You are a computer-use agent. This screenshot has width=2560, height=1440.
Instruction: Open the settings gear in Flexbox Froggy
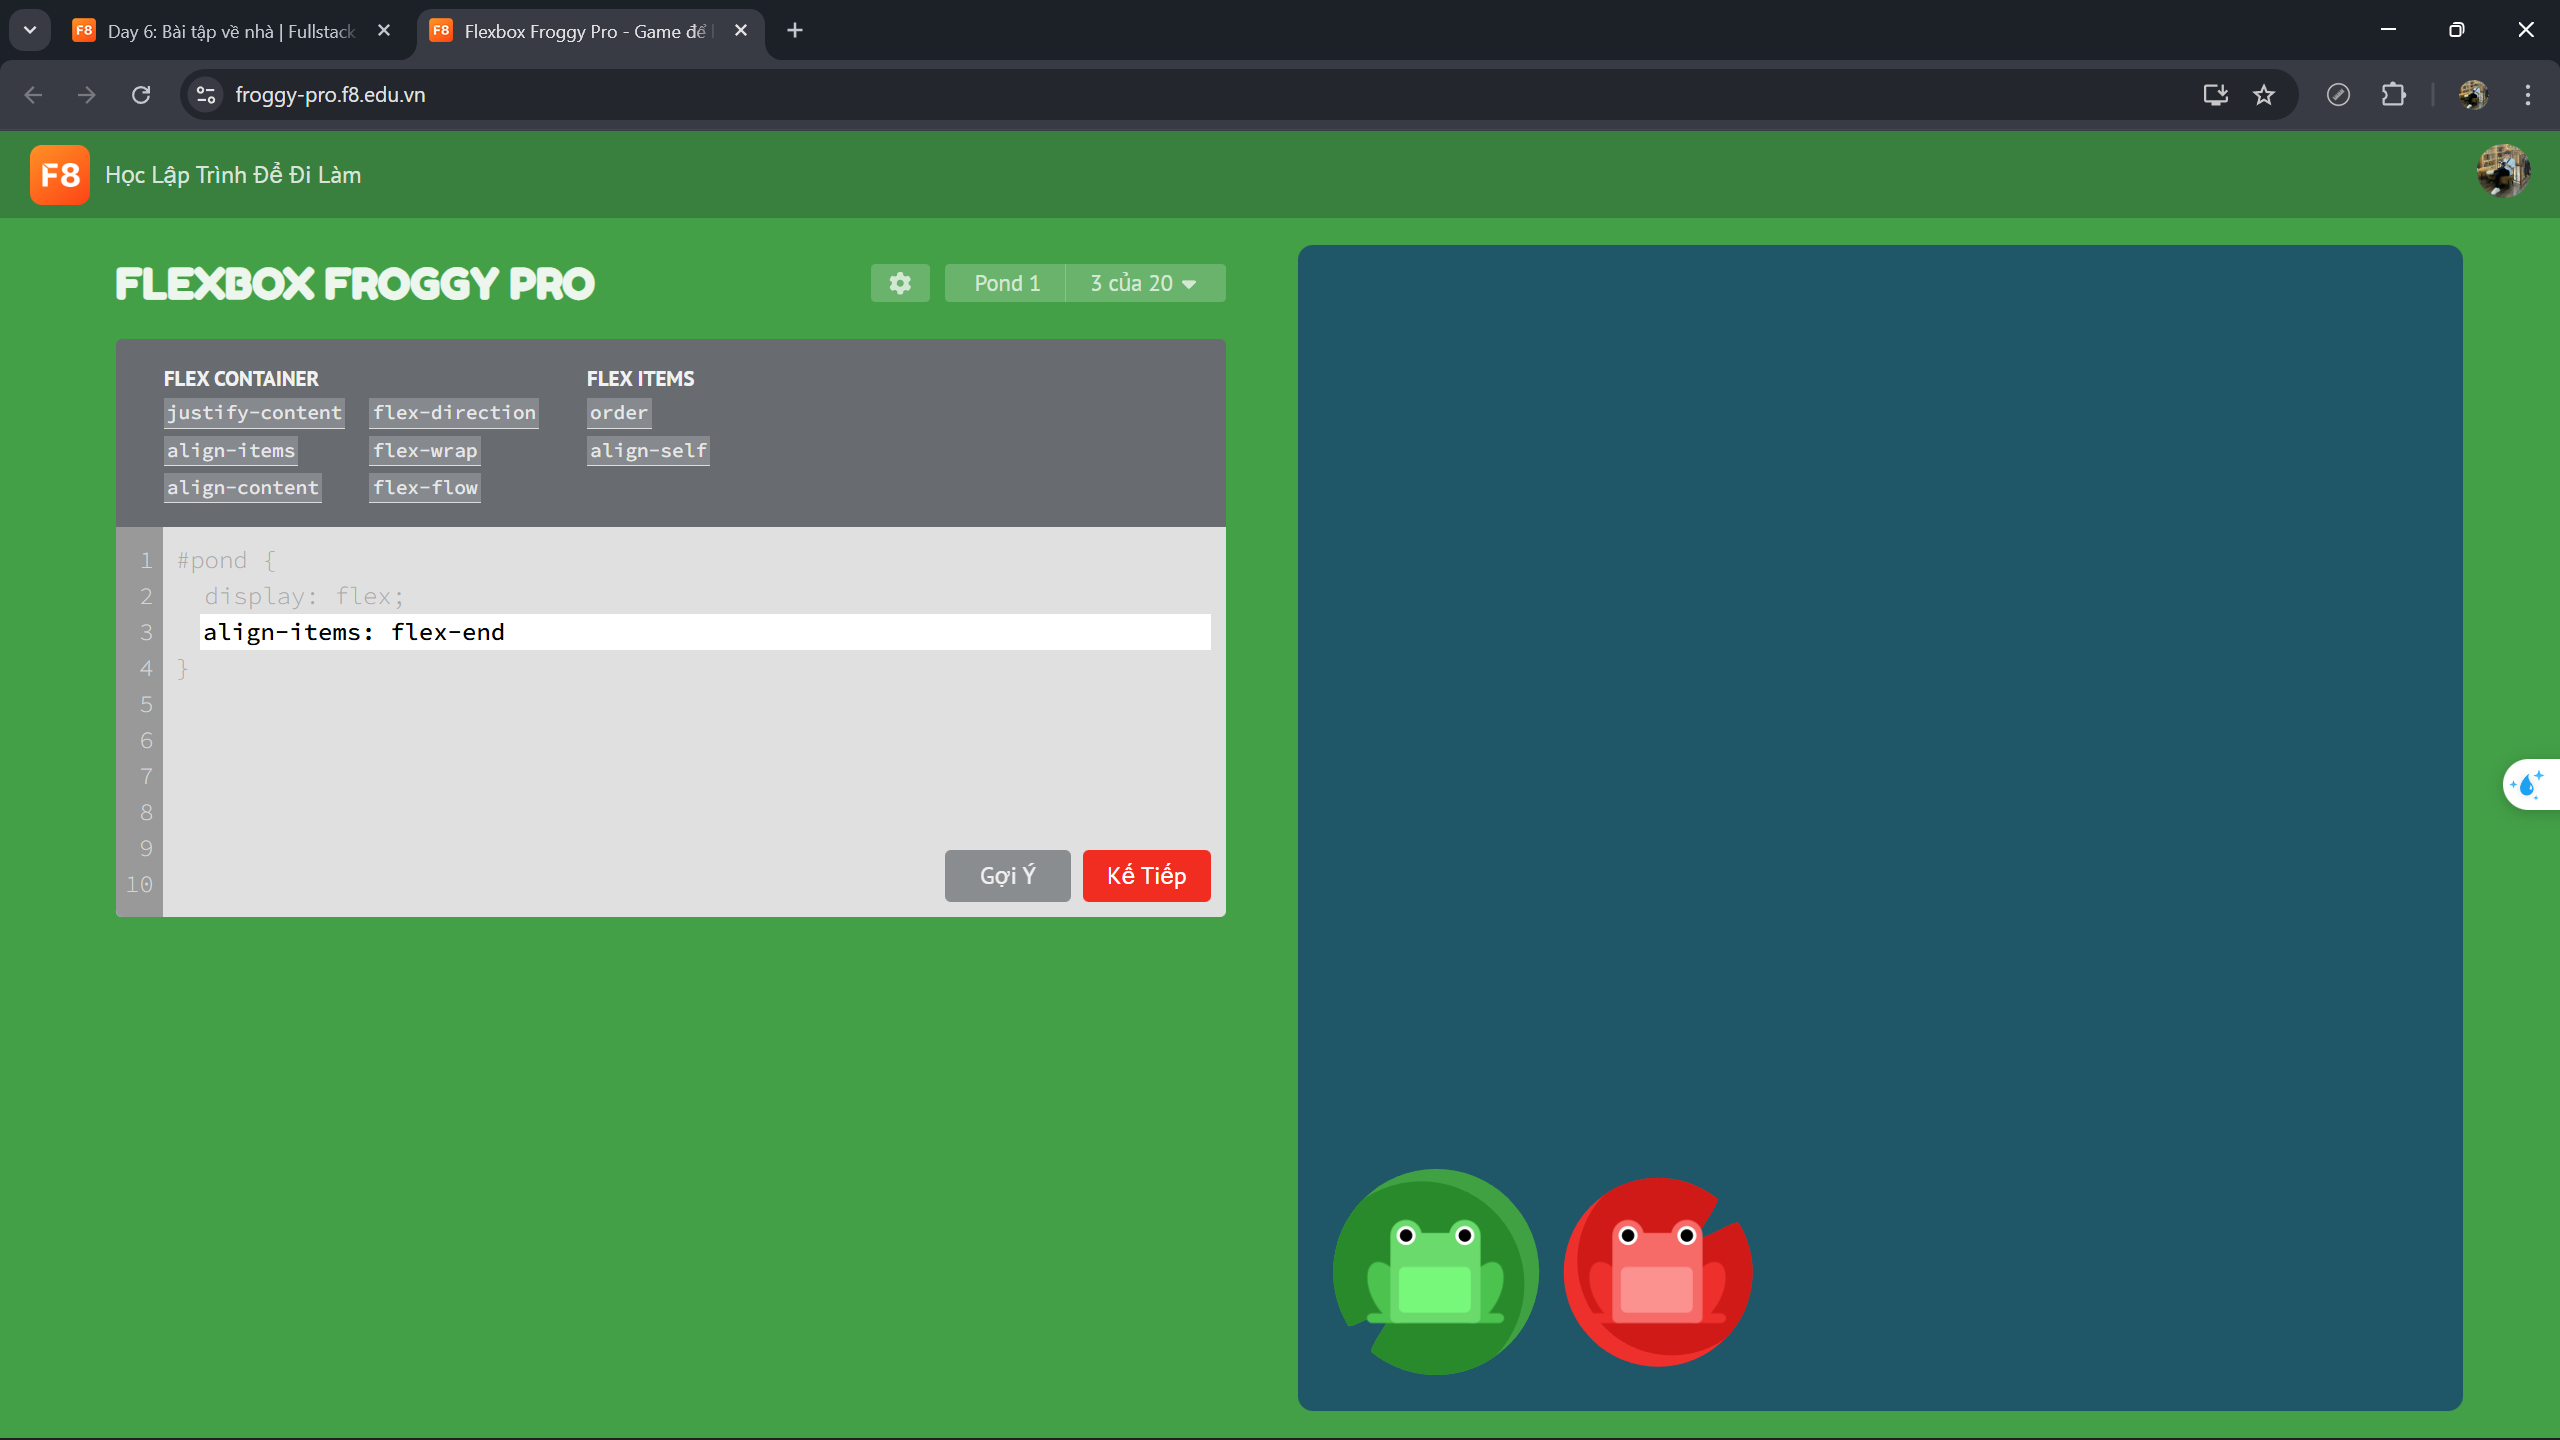(899, 283)
